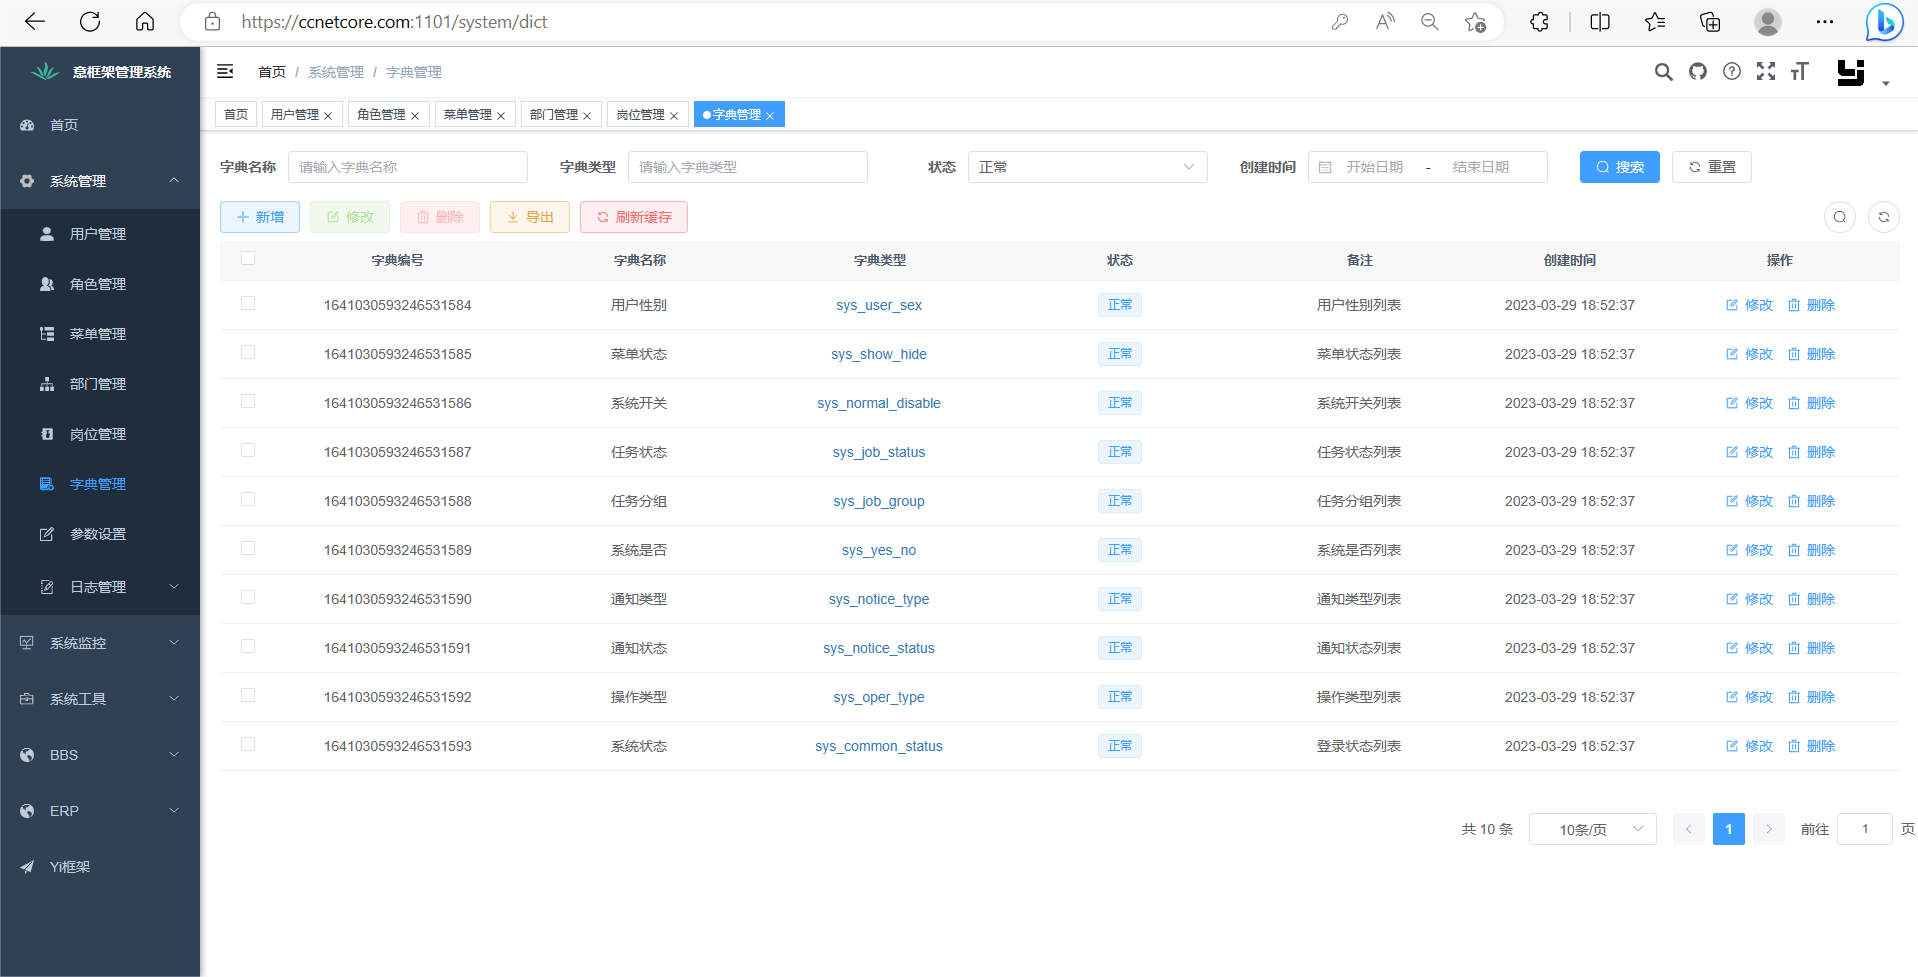Select 菜单管理 in the sidebar
Screen dimensions: 1918x977
click(98, 333)
